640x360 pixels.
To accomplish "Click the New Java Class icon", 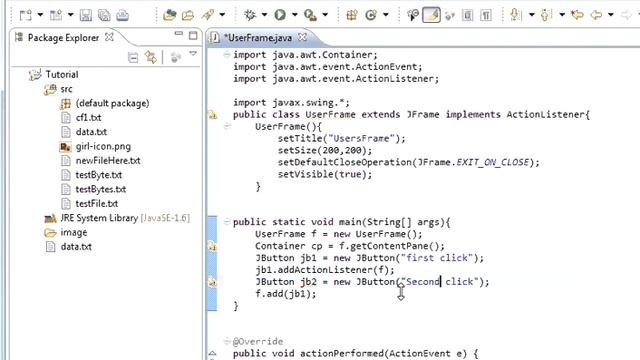I will 371,15.
